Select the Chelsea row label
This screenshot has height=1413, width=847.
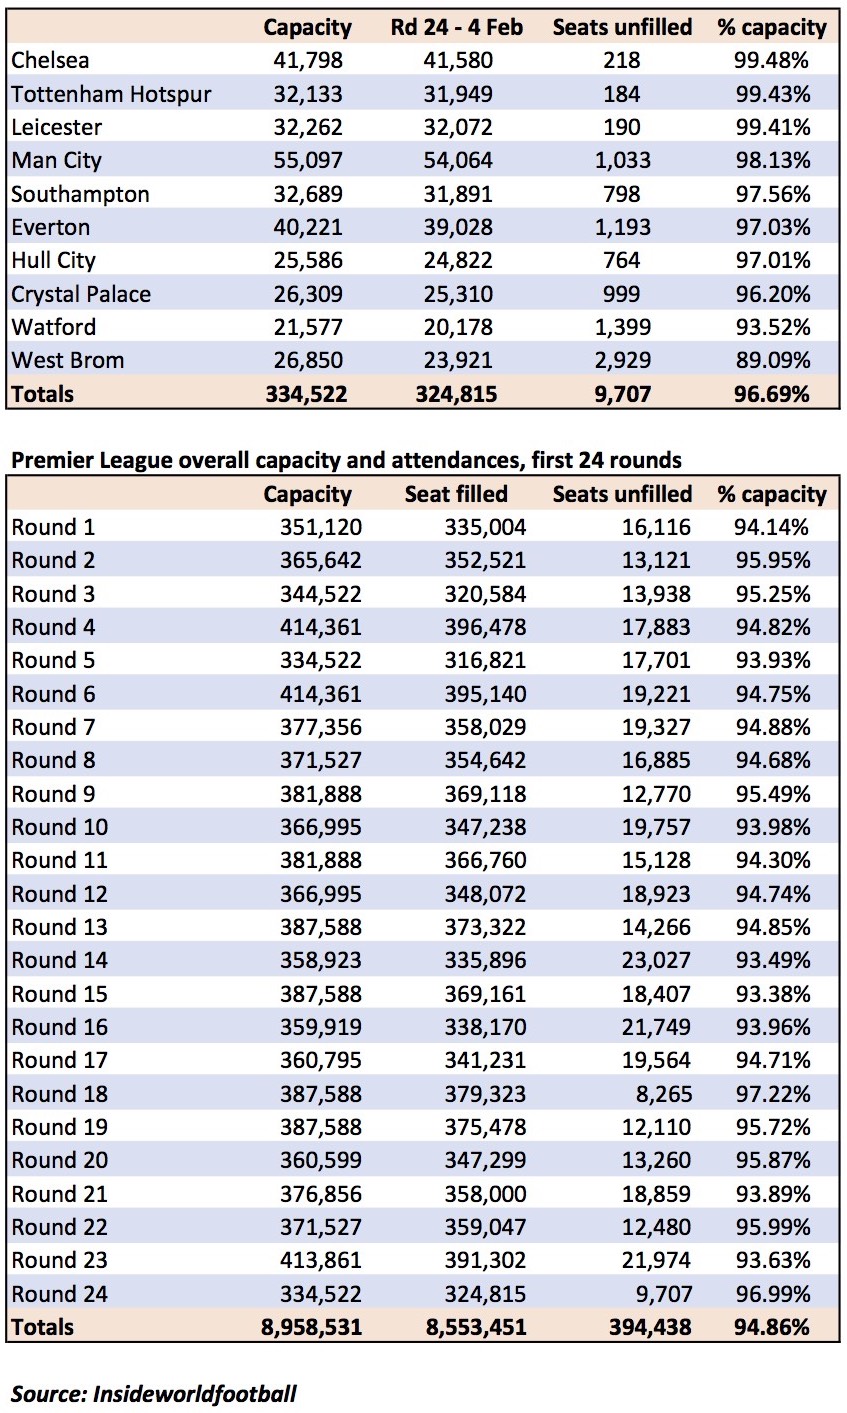coord(50,60)
